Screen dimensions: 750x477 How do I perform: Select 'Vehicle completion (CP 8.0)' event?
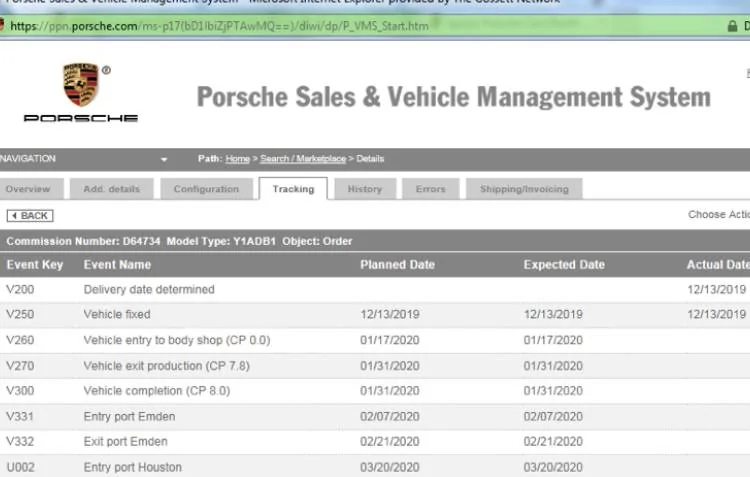157,391
